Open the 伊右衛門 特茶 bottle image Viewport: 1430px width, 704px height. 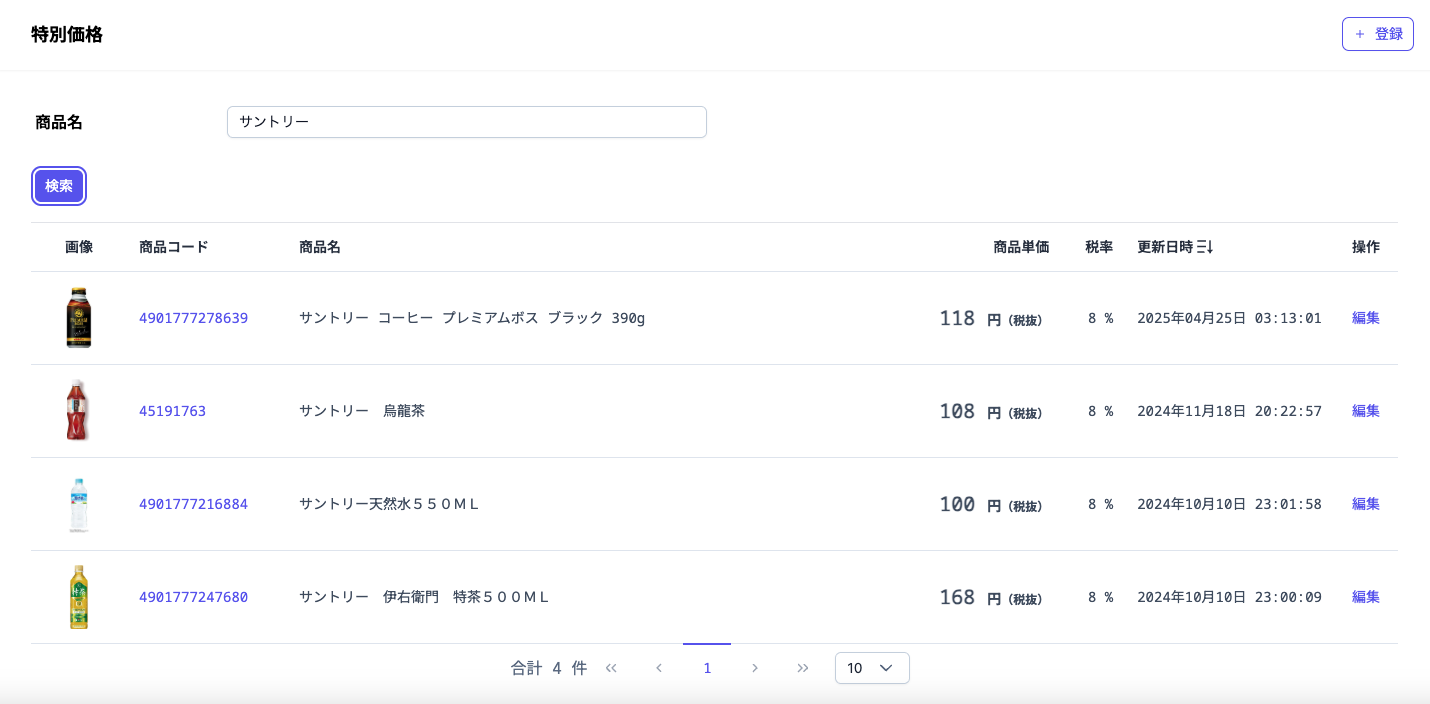tap(79, 597)
